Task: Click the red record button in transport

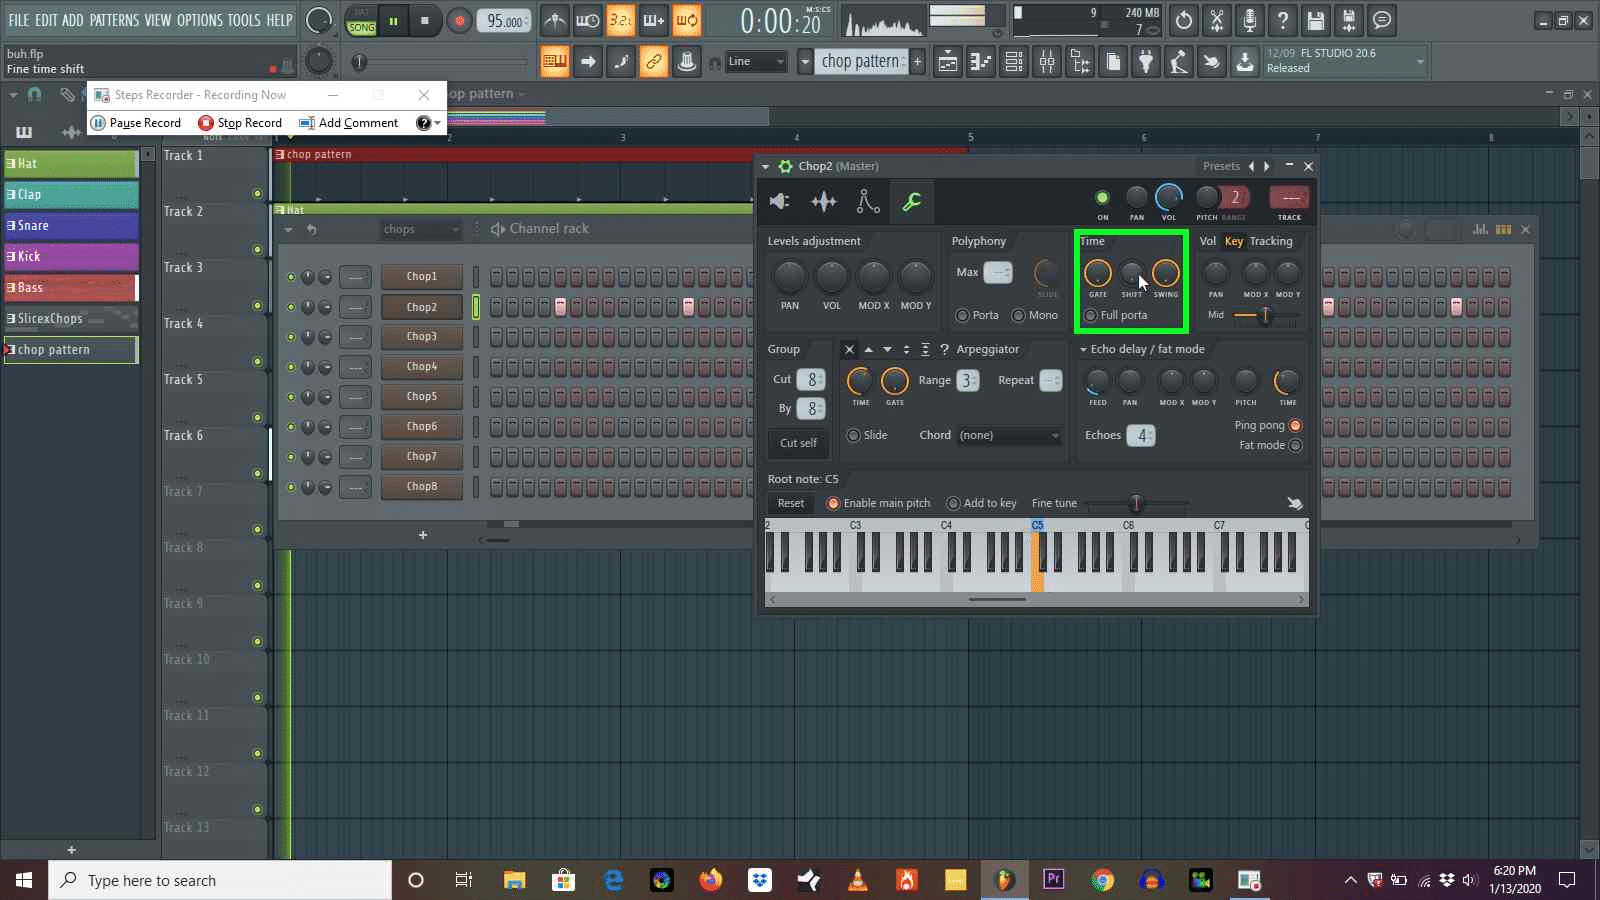Action: coord(459,20)
